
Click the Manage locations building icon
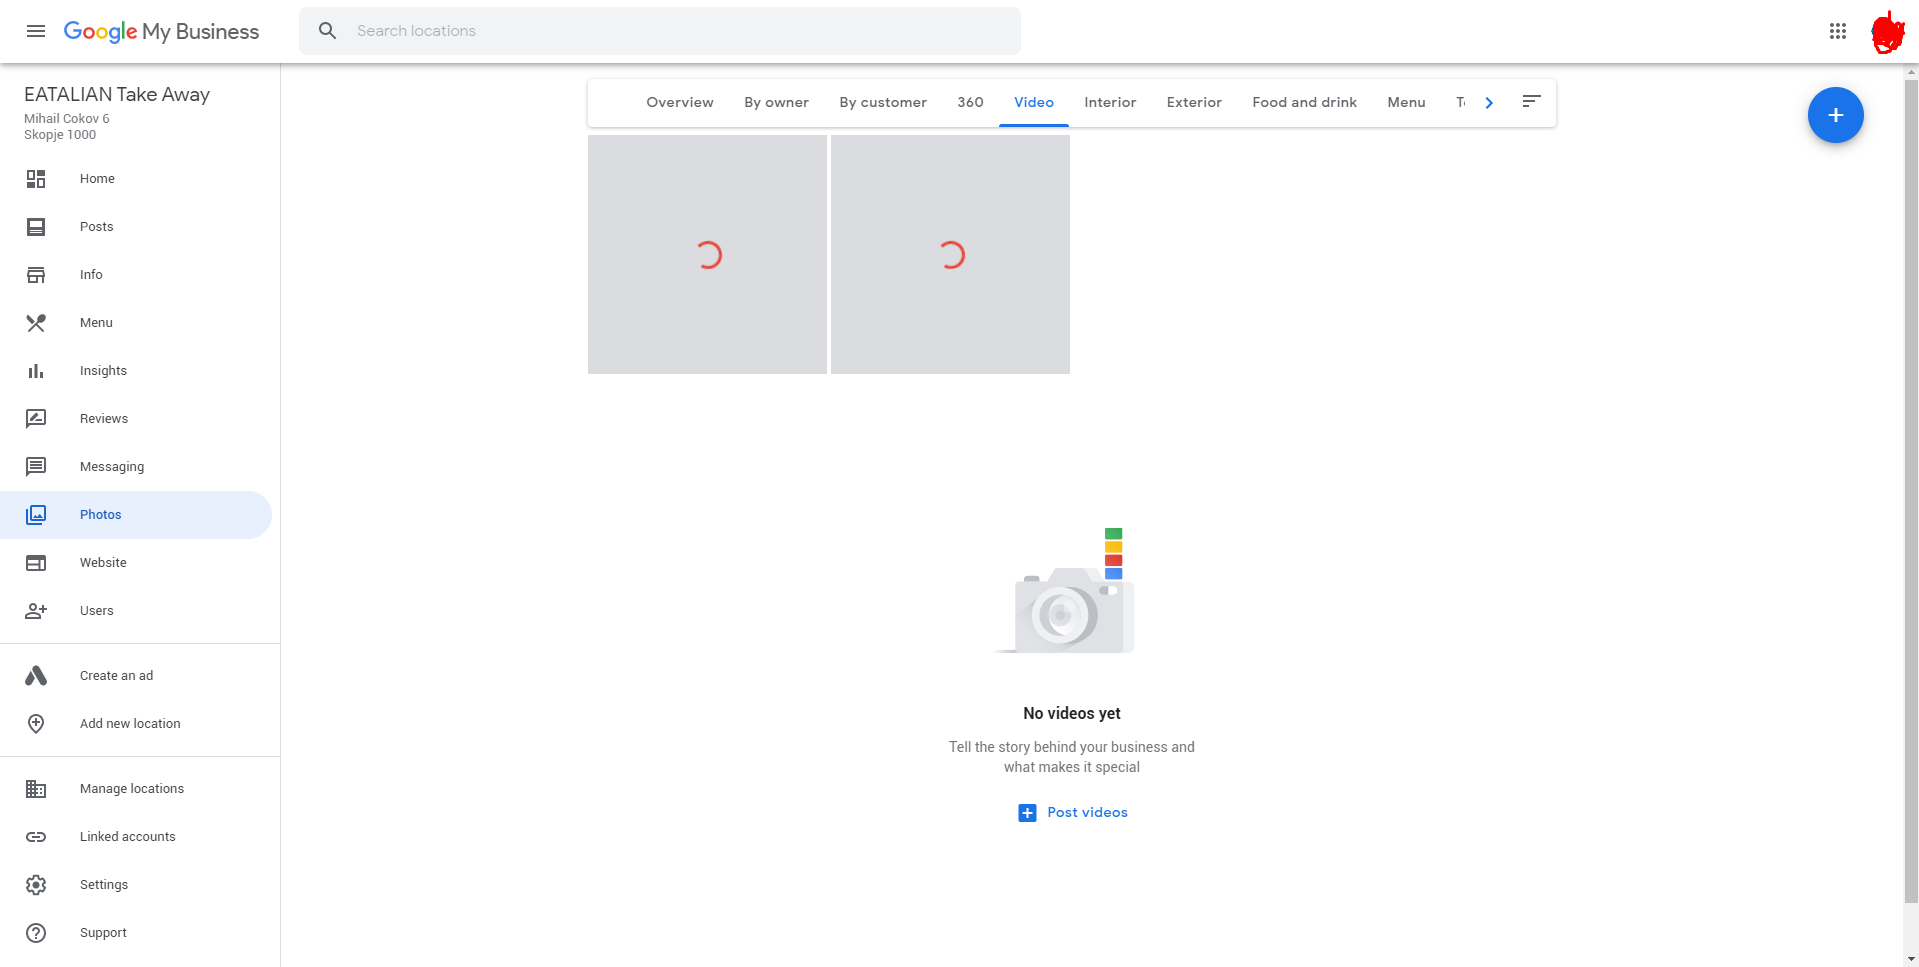click(x=36, y=789)
